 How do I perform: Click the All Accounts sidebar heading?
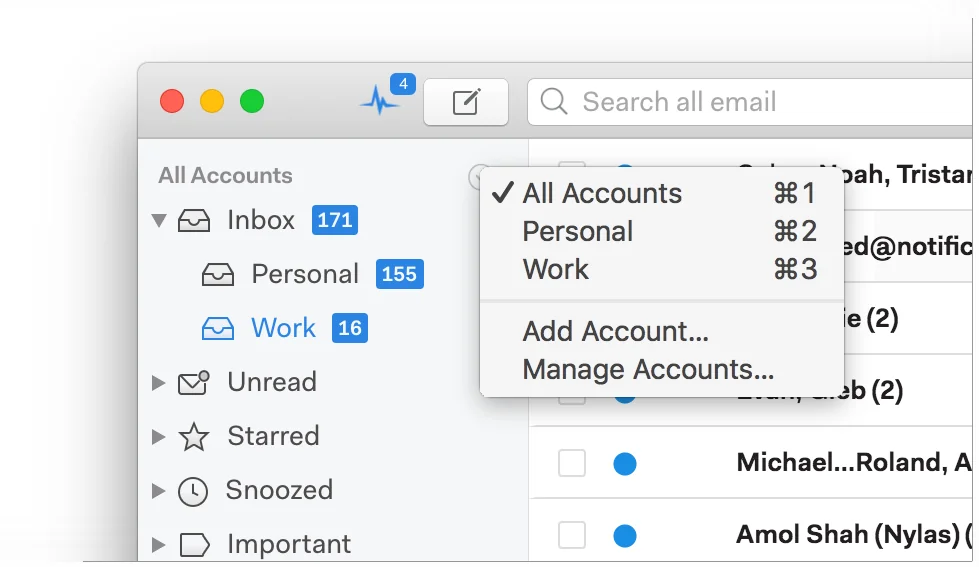tap(225, 175)
